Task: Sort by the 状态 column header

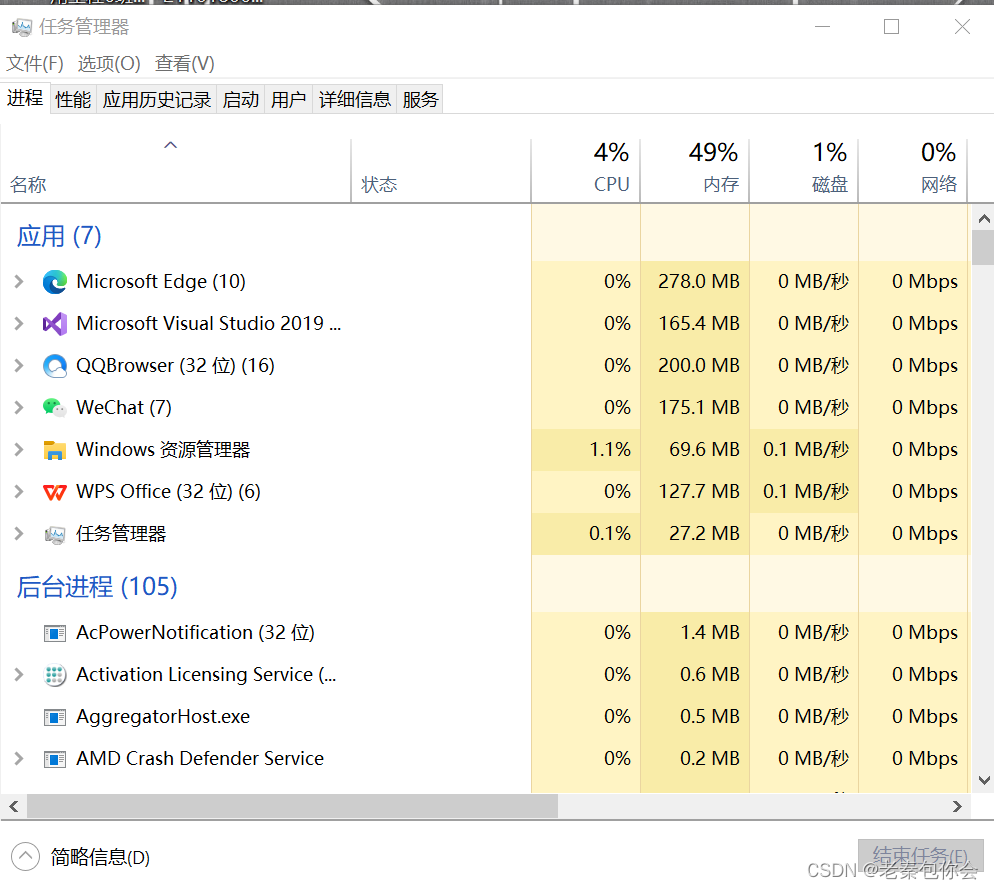Action: pos(441,171)
